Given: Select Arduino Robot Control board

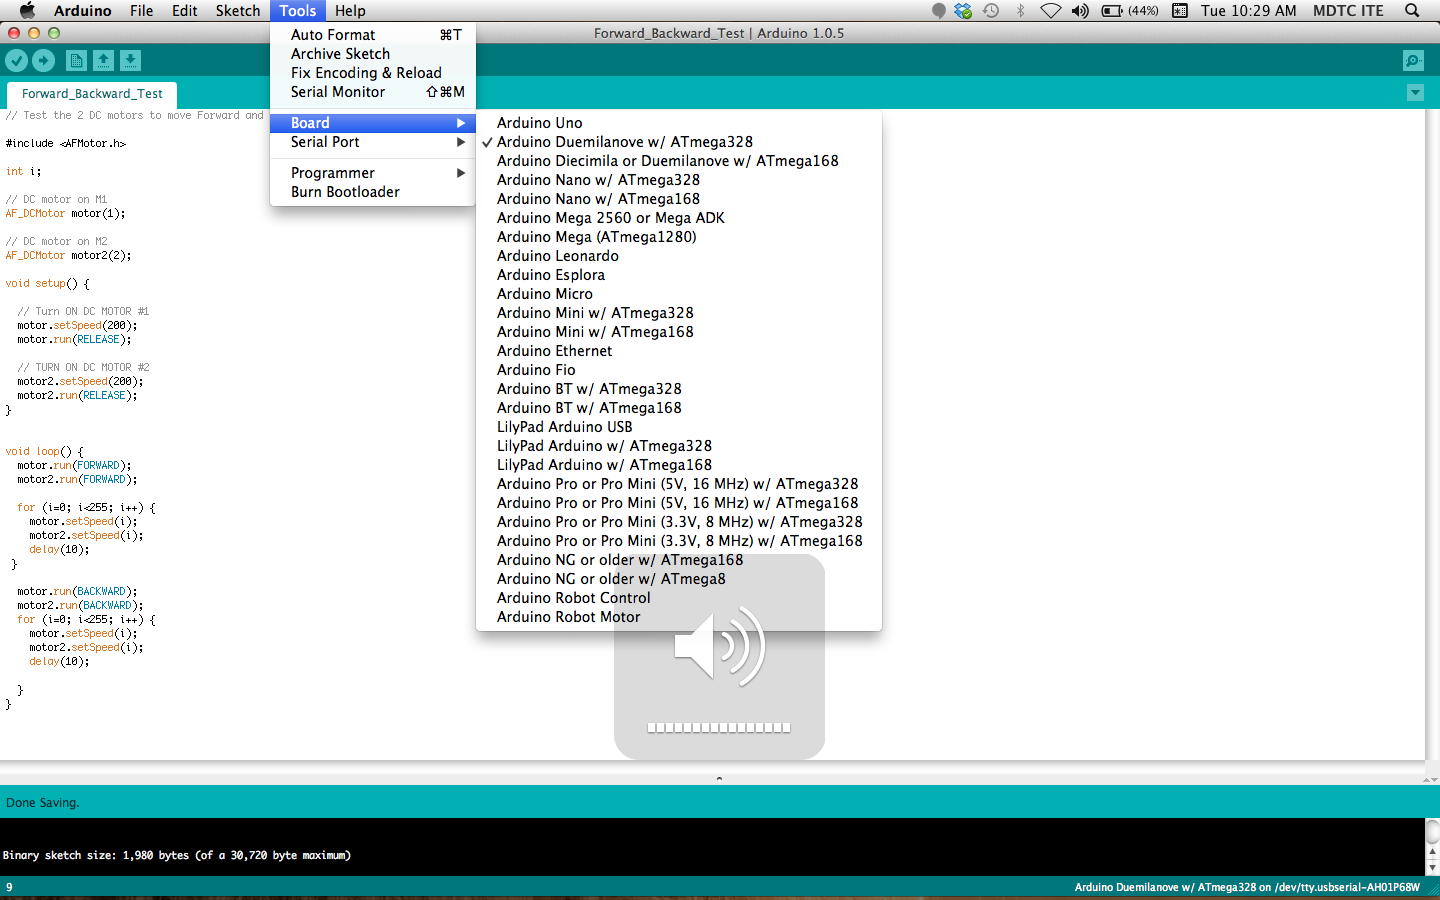Looking at the screenshot, I should (x=679, y=598).
